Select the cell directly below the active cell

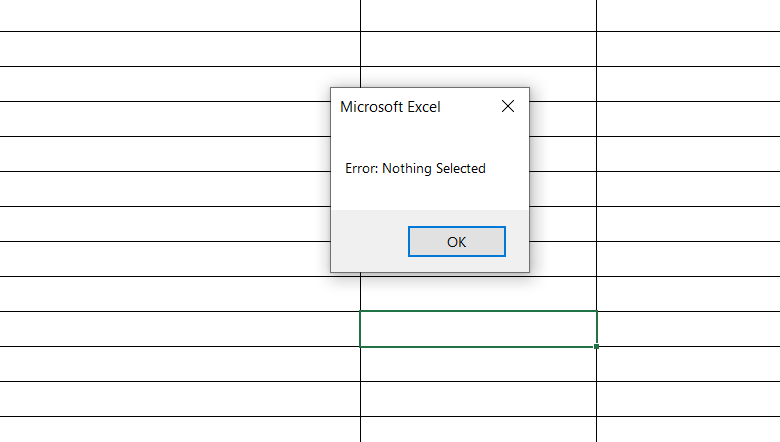[478, 364]
